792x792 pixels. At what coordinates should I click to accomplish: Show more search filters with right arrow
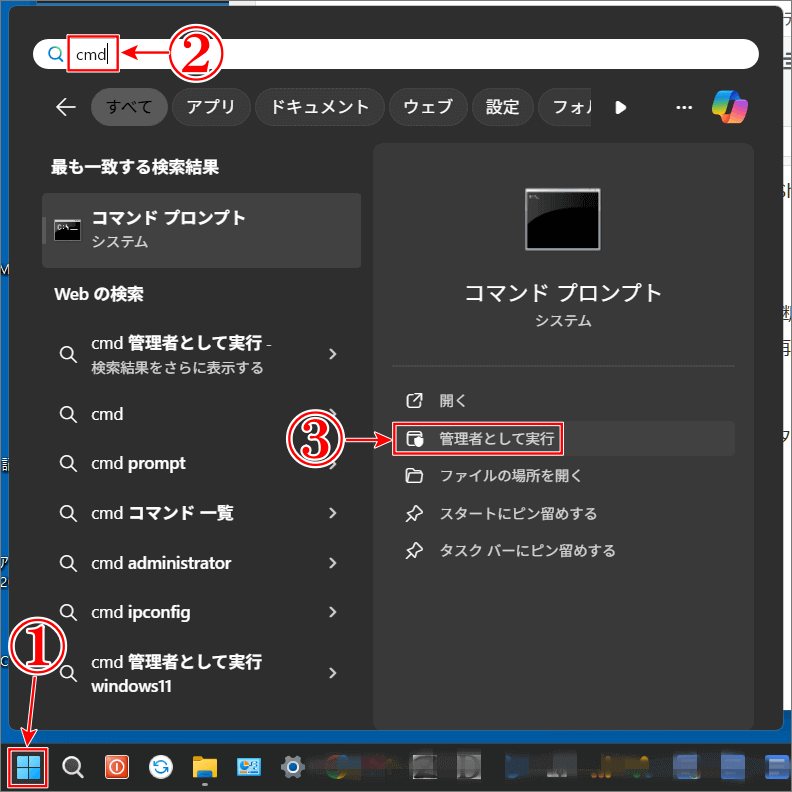(621, 107)
